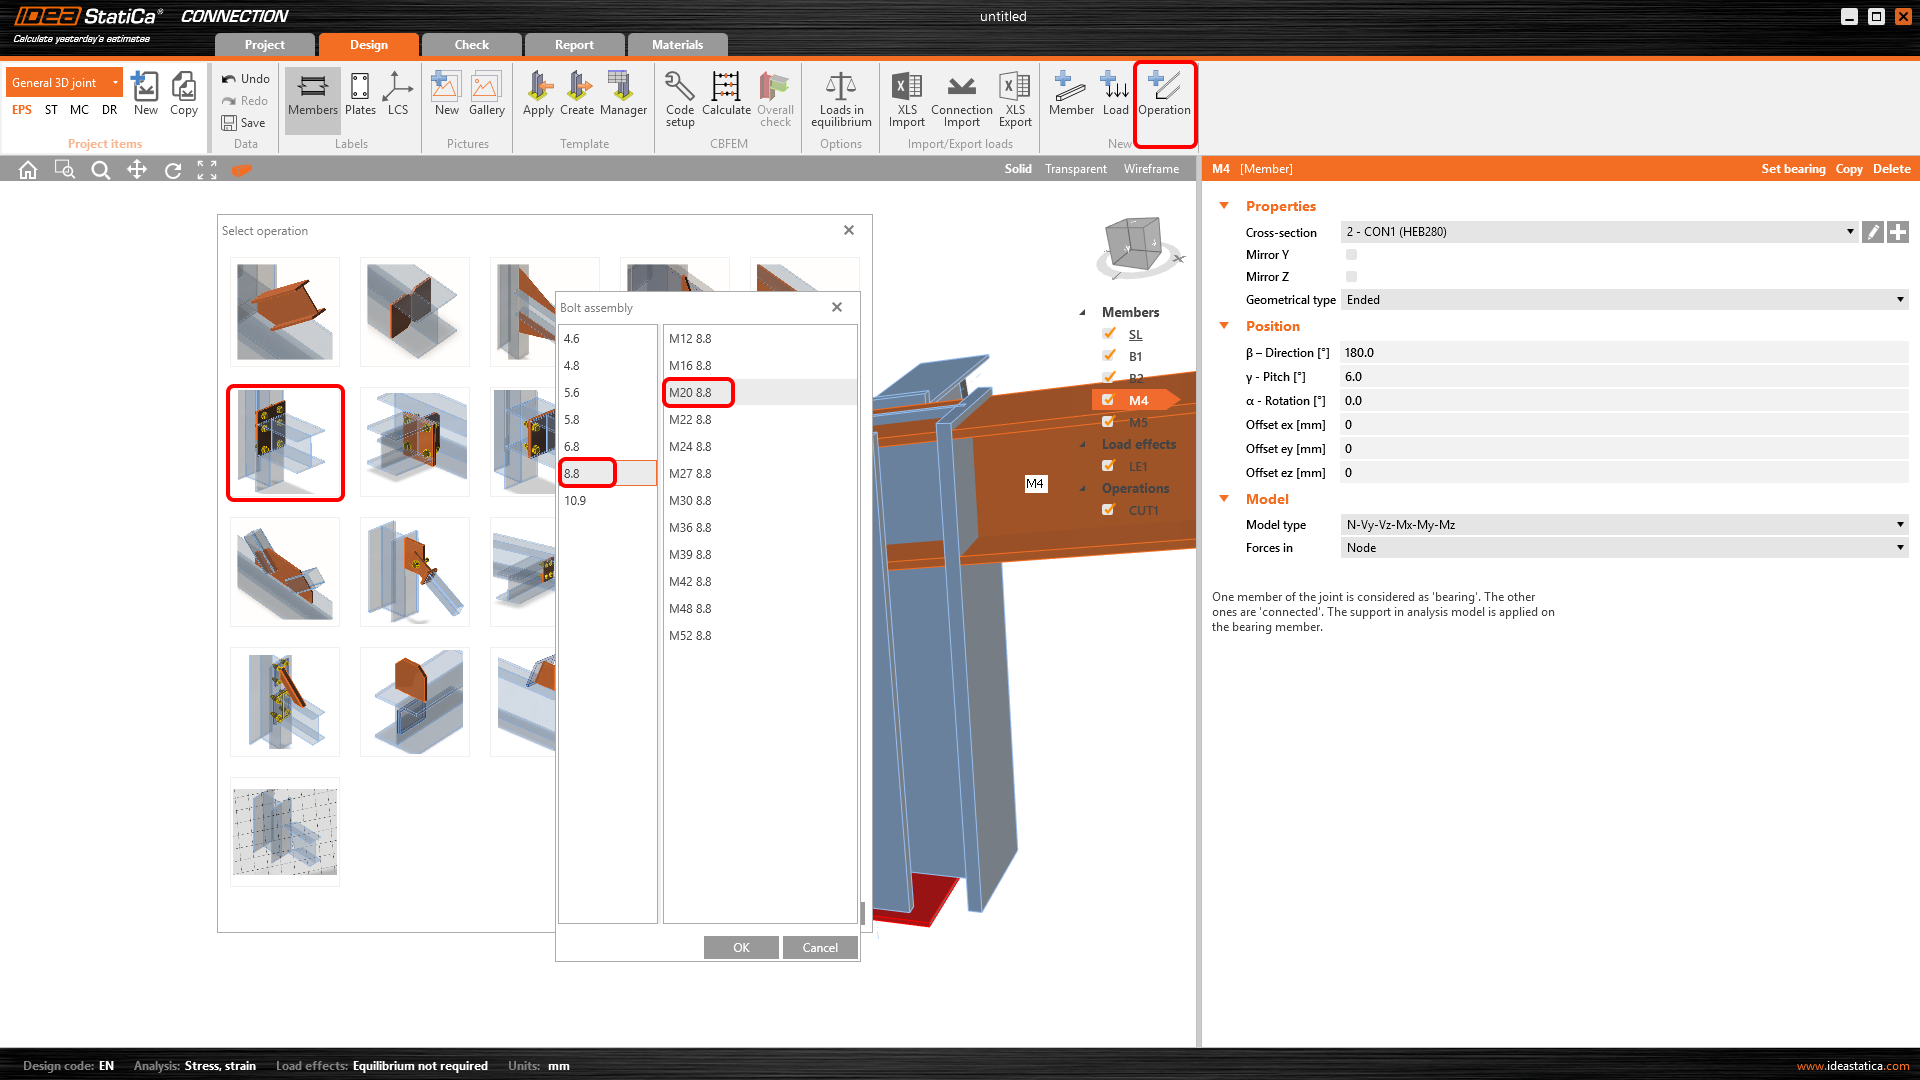The image size is (1920, 1080).
Task: Expand the Model type dropdown
Action: click(x=1624, y=525)
